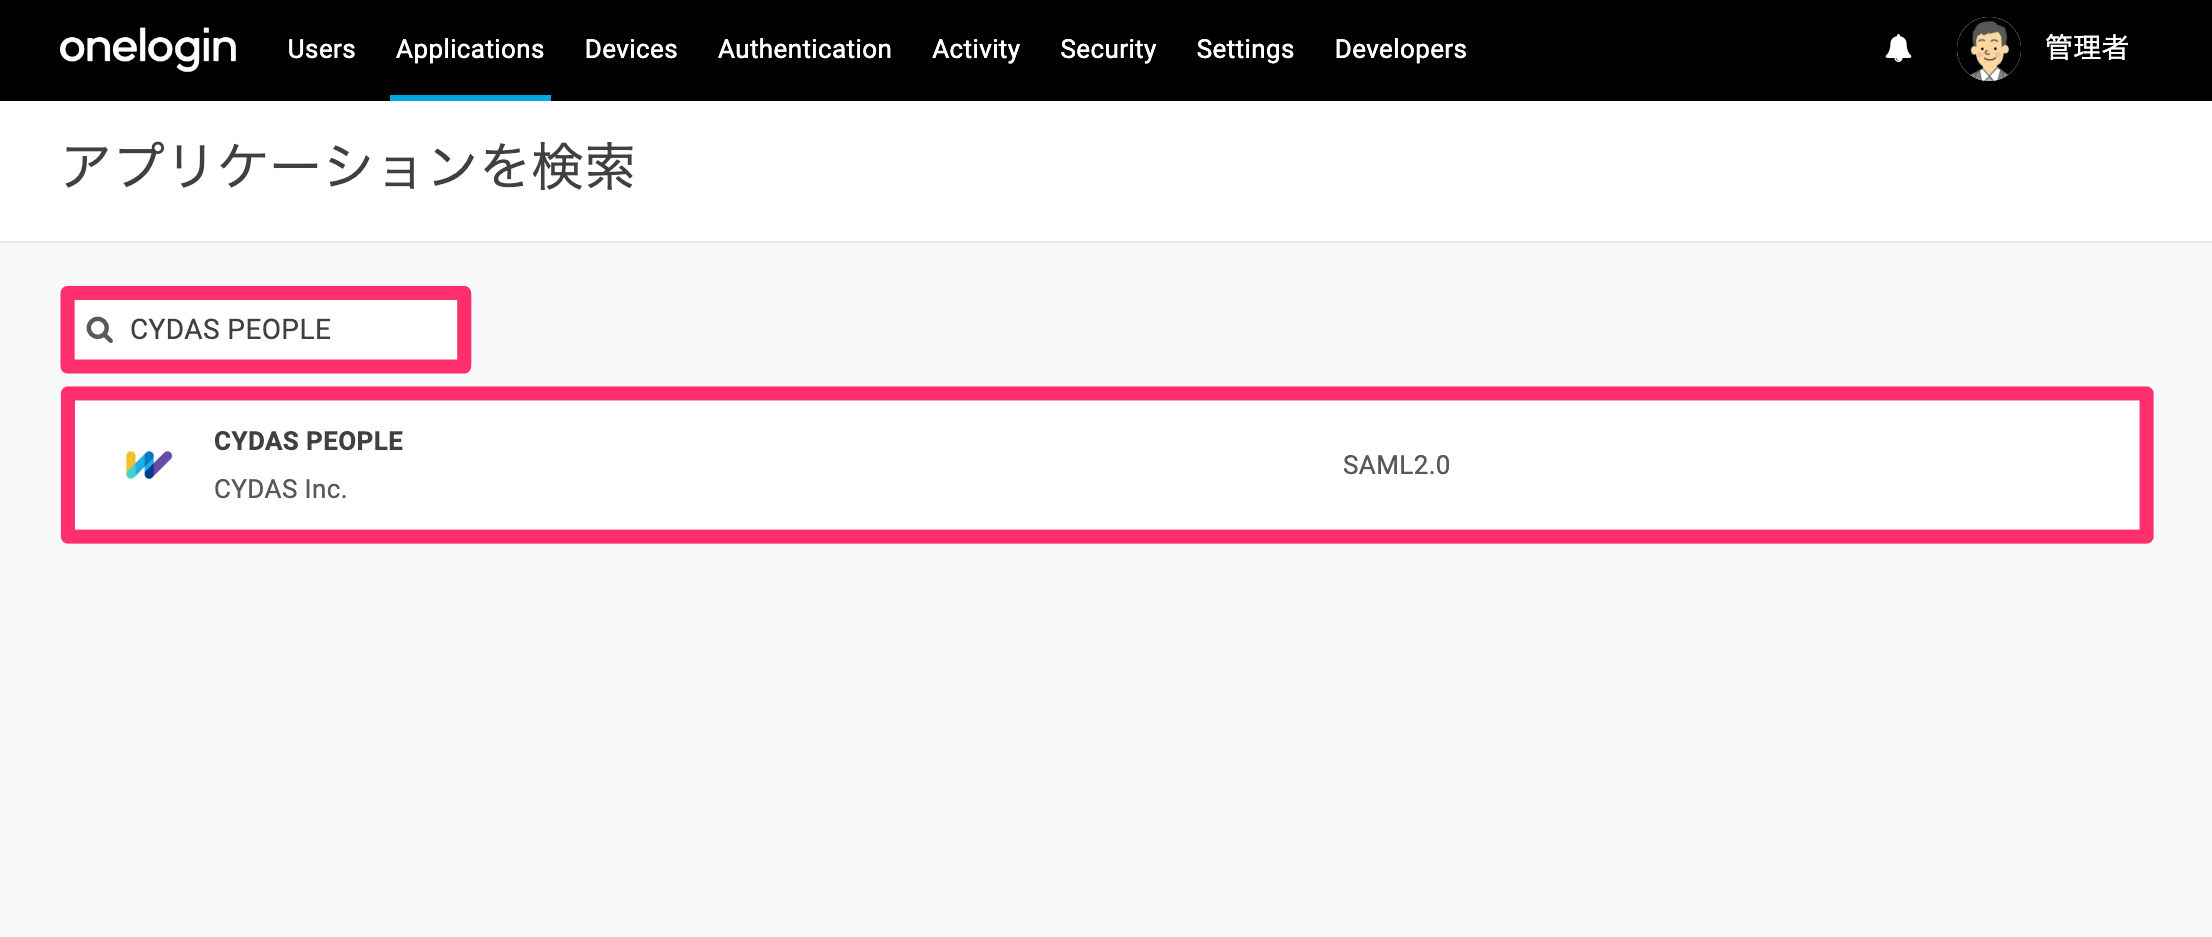Focus the CYDAS PEOPLE search field
Viewport: 2212px width, 937px height.
point(266,329)
